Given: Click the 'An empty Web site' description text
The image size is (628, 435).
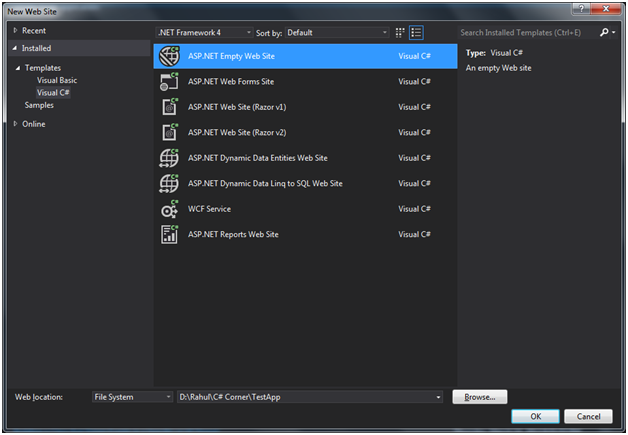Looking at the screenshot, I should tap(498, 68).
